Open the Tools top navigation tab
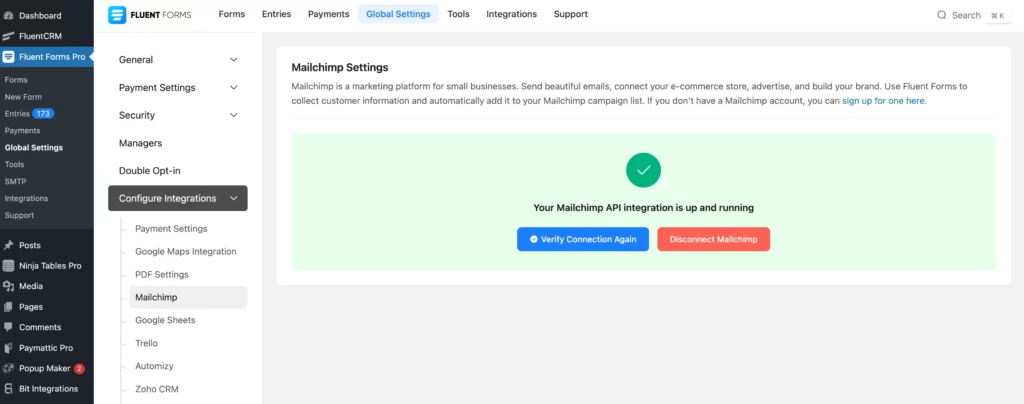This screenshot has height=404, width=1024. coord(458,14)
